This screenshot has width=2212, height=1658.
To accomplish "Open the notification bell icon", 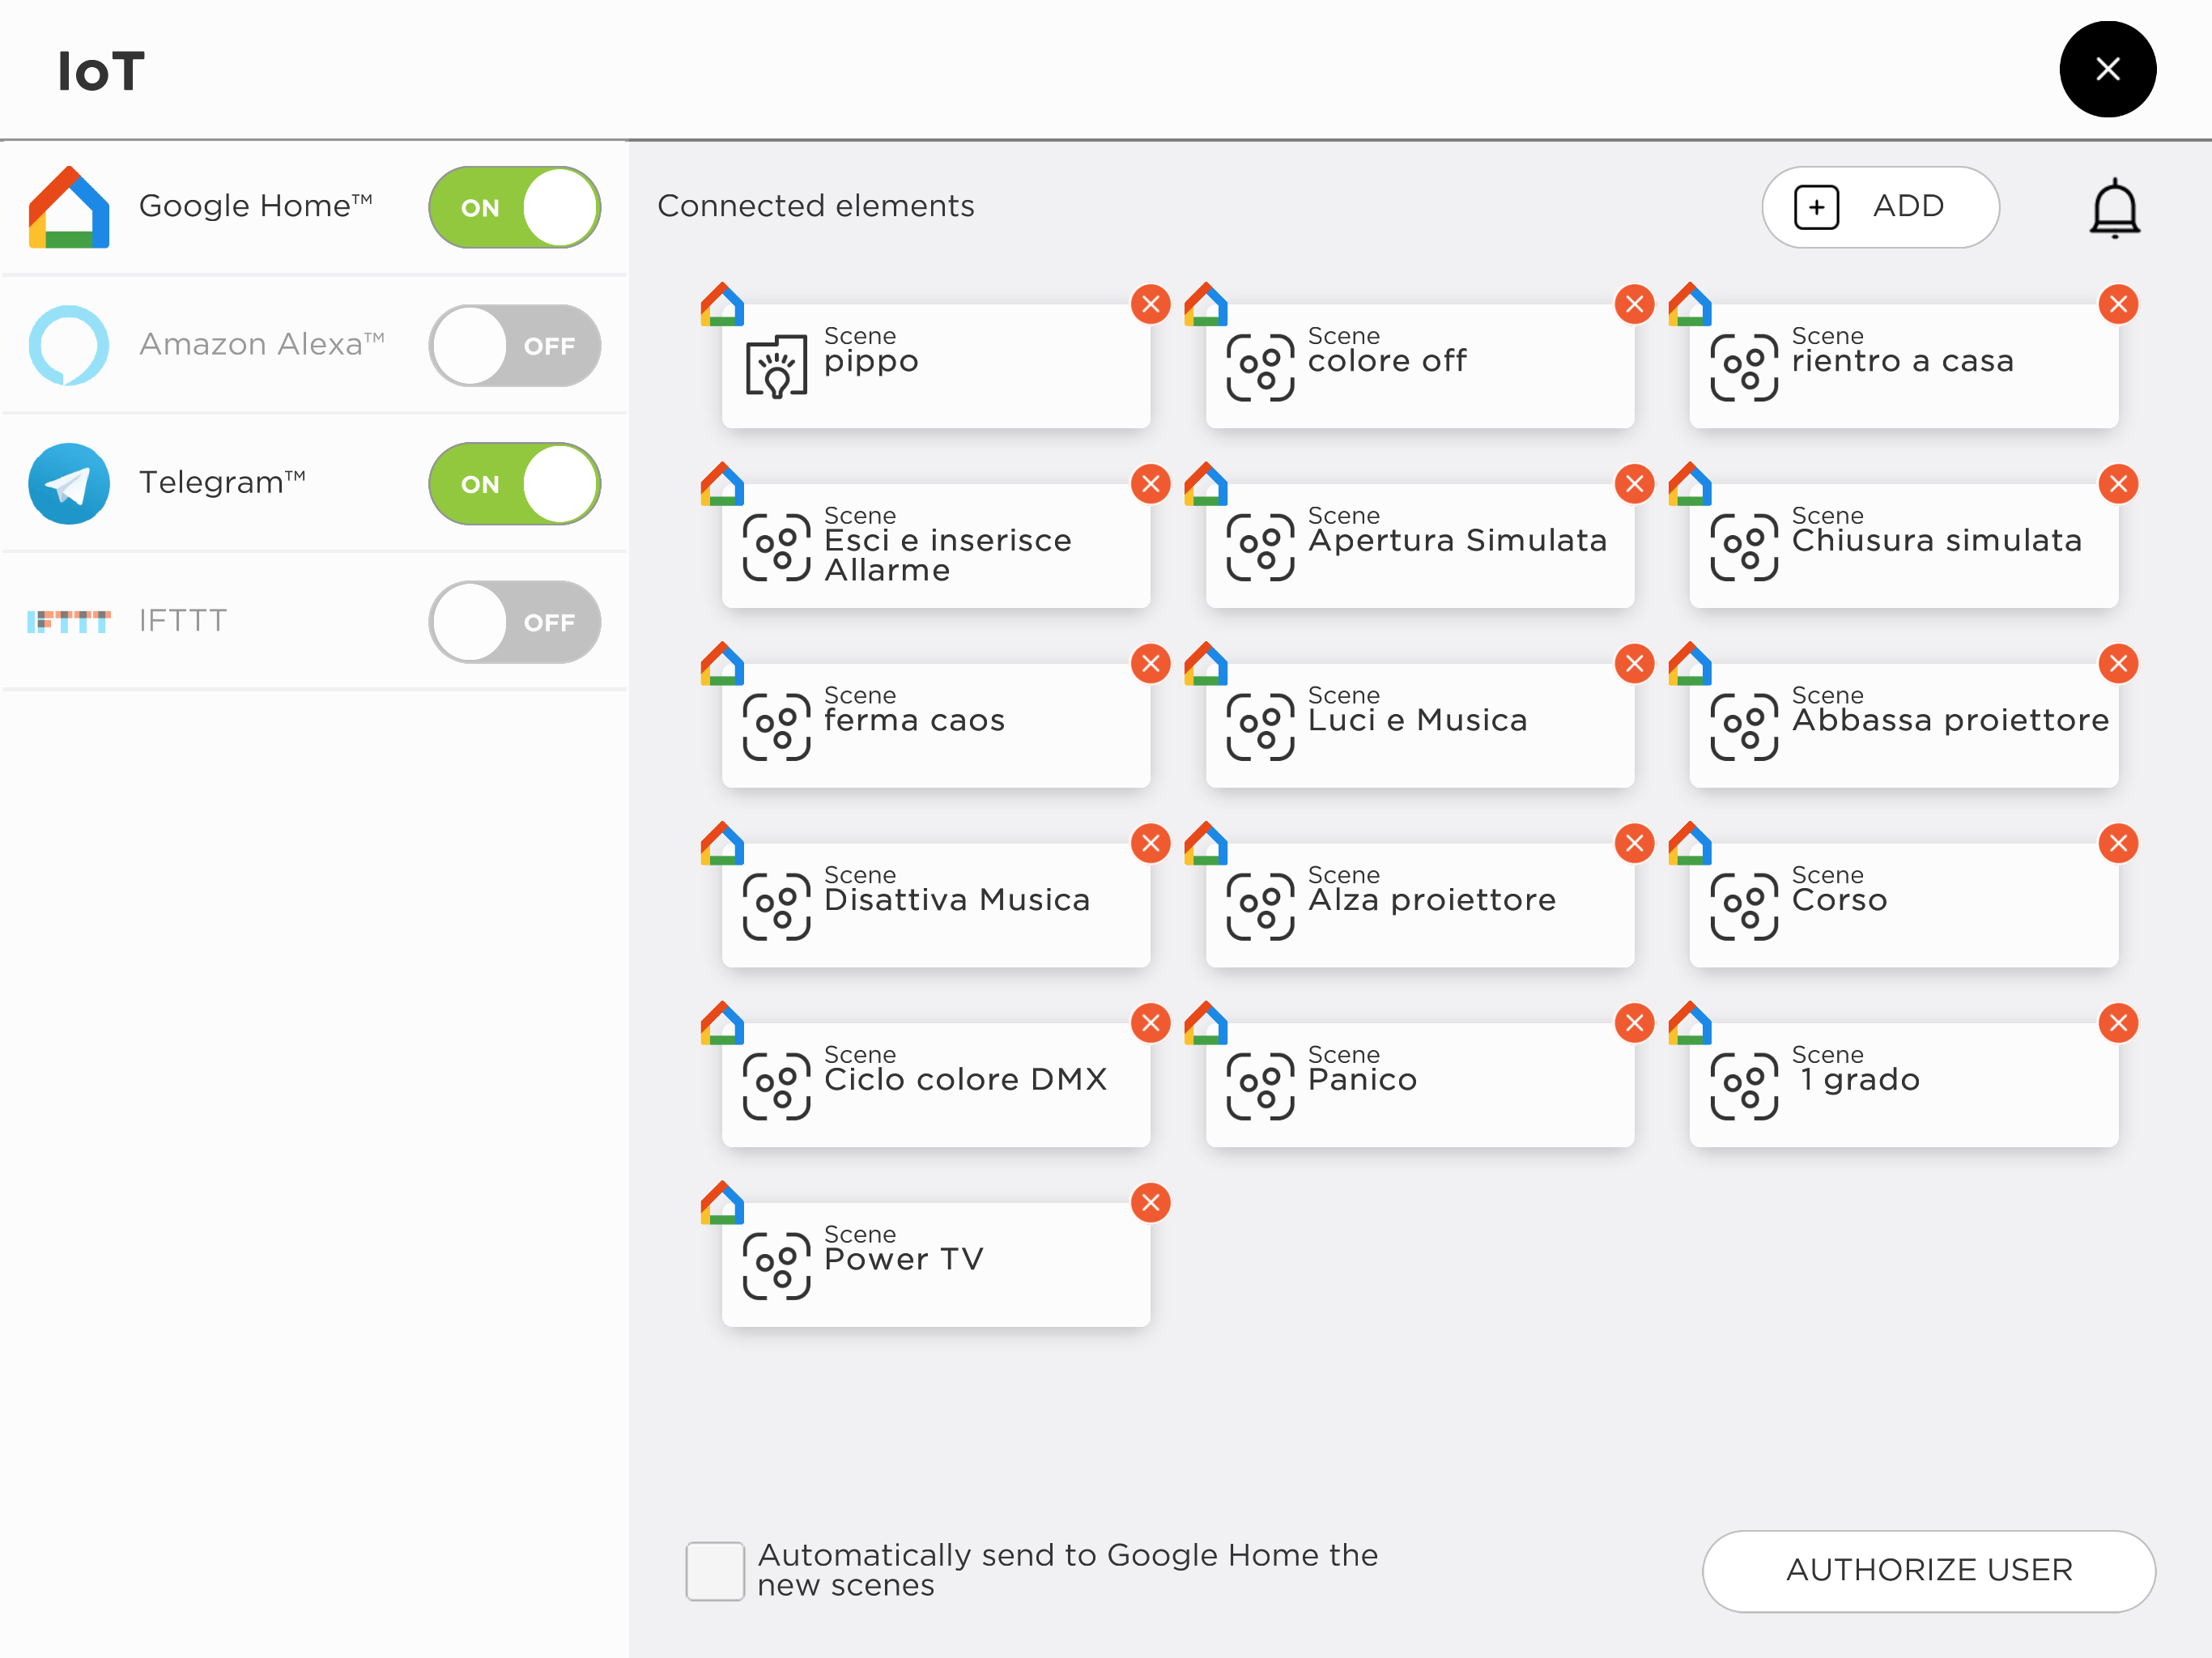I will point(2114,208).
